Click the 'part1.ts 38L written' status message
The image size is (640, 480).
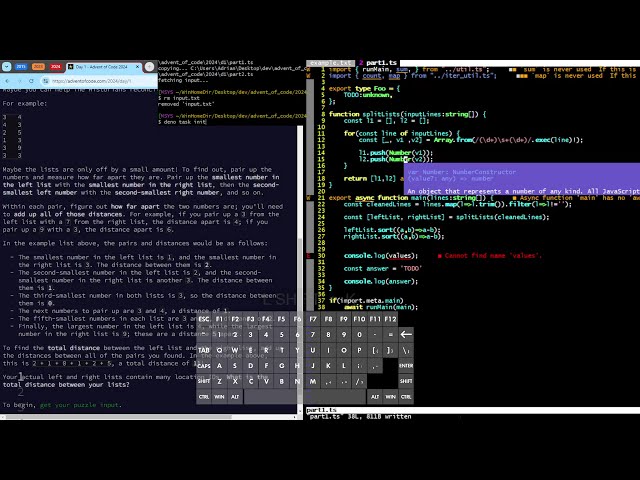(360, 417)
